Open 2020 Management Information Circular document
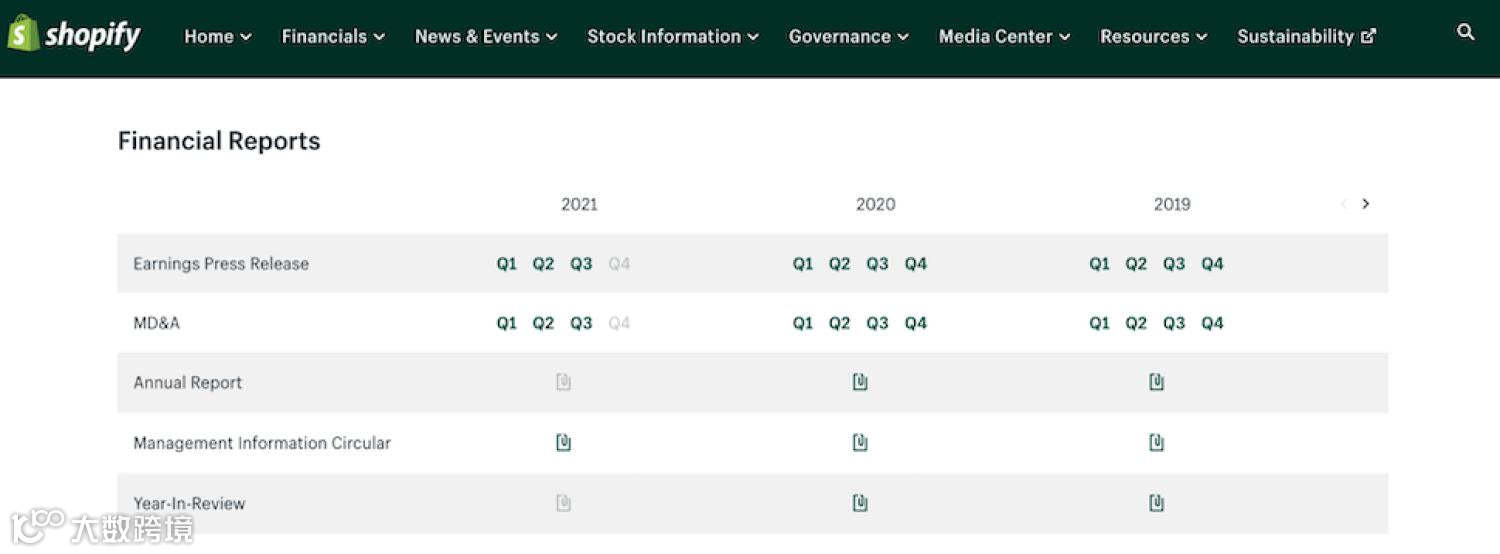Viewport: 1500px width, 554px height. click(860, 442)
